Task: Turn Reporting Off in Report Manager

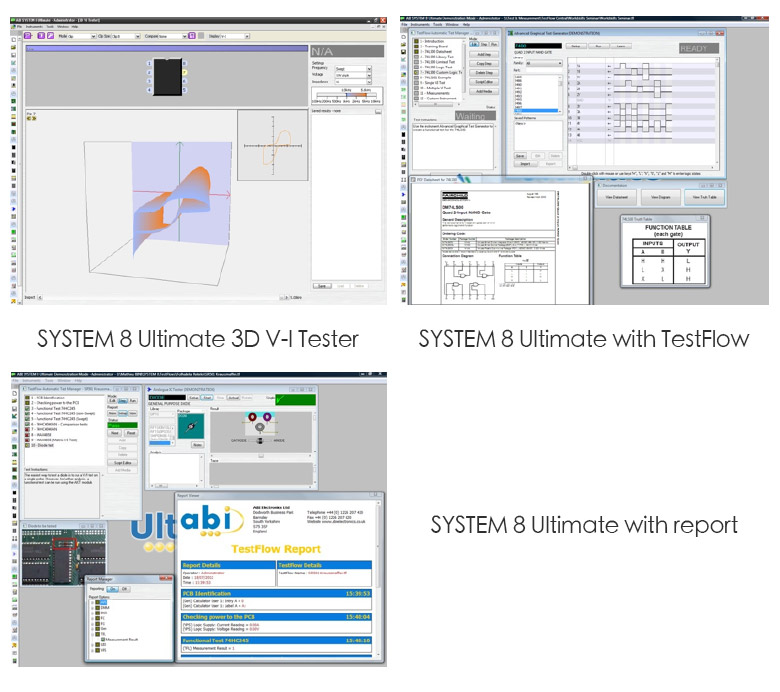Action: 124,589
